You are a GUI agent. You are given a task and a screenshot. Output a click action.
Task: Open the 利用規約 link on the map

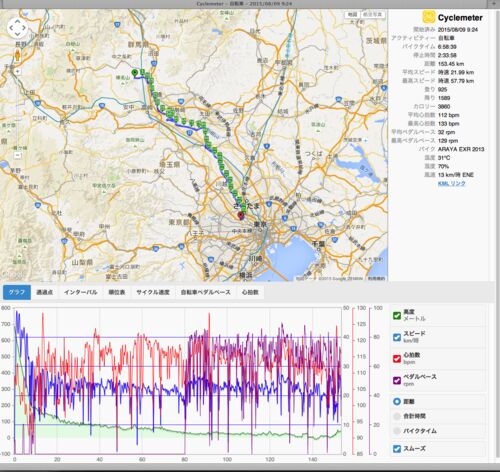click(376, 278)
